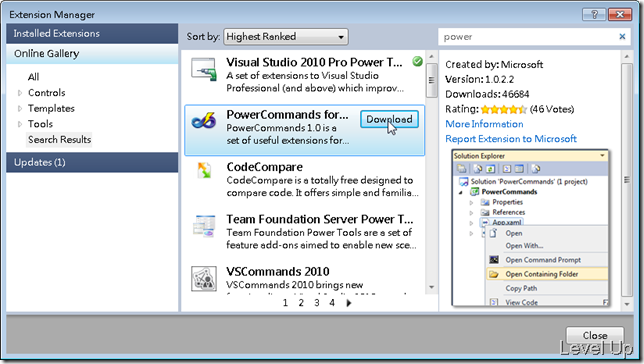
Task: Click the details pane scrollbar thumb
Action: point(627,180)
